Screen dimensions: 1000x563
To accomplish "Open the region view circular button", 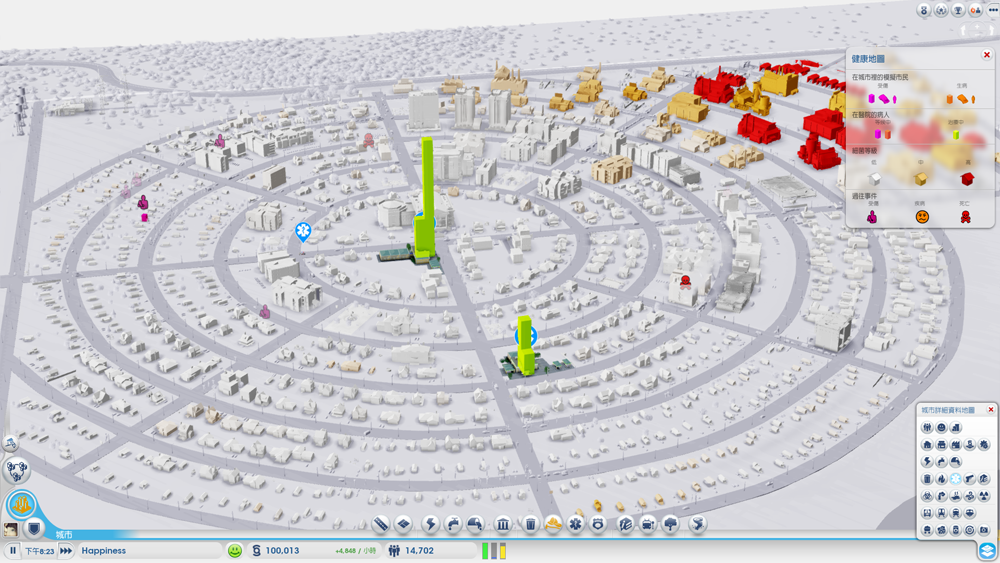I will (x=16, y=470).
